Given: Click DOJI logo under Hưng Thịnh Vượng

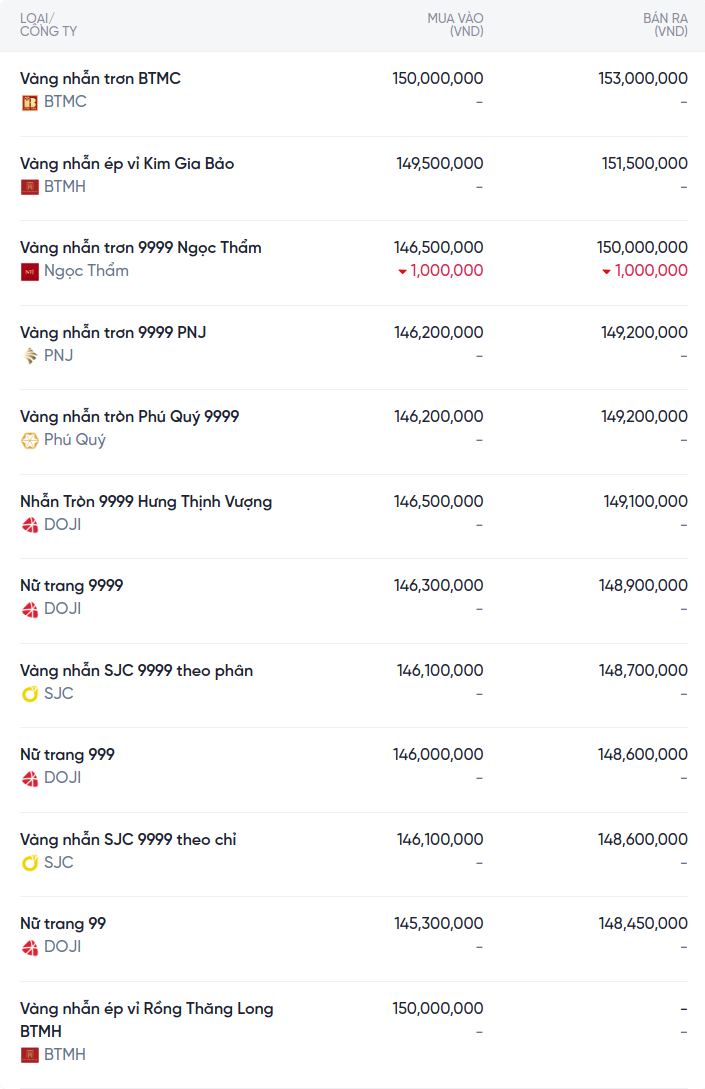Looking at the screenshot, I should coord(30,525).
